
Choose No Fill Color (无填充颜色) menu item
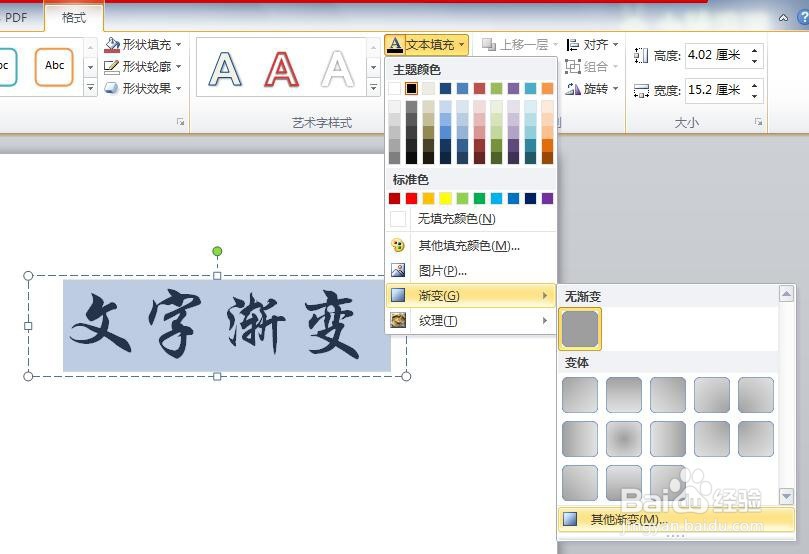(x=471, y=219)
